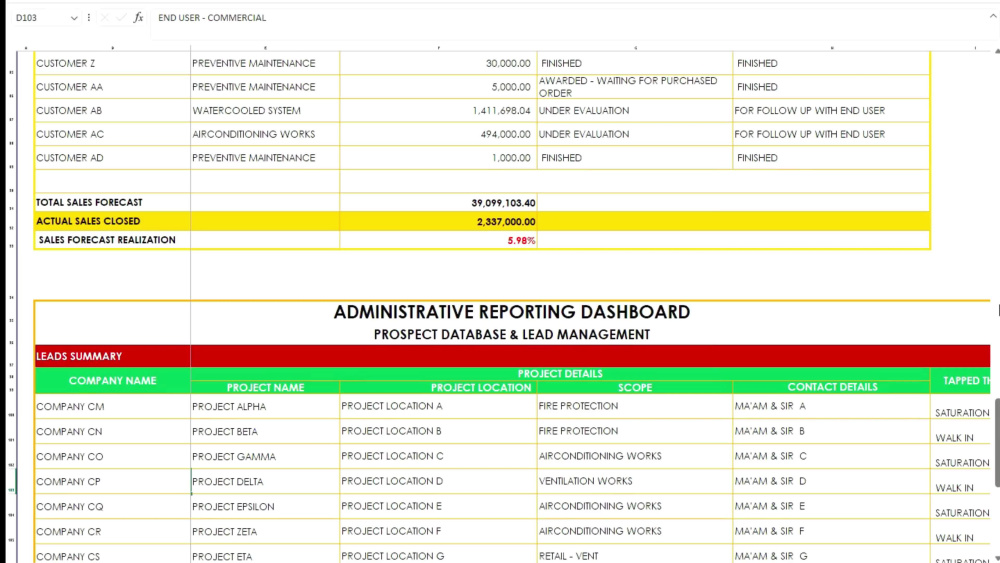Click the formula bar options dots icon
The image size is (1000, 563).
pos(89,18)
